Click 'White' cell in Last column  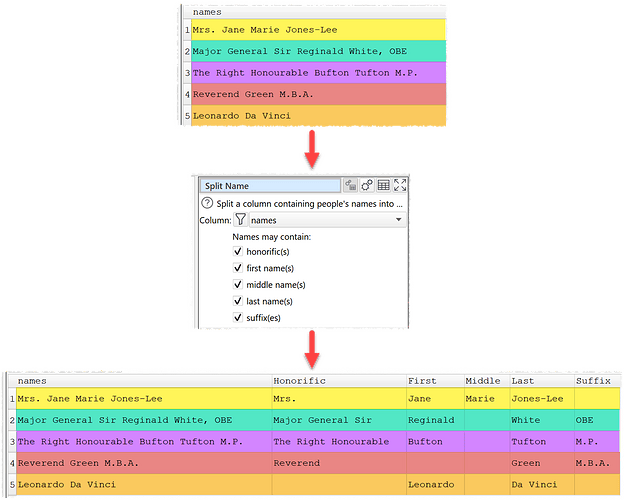click(542, 420)
